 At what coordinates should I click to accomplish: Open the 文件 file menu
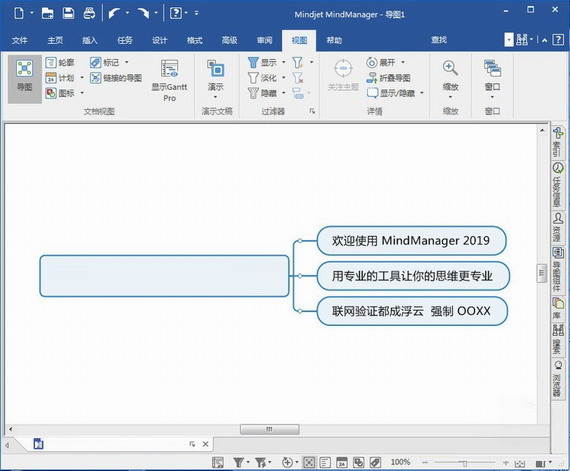[x=20, y=40]
